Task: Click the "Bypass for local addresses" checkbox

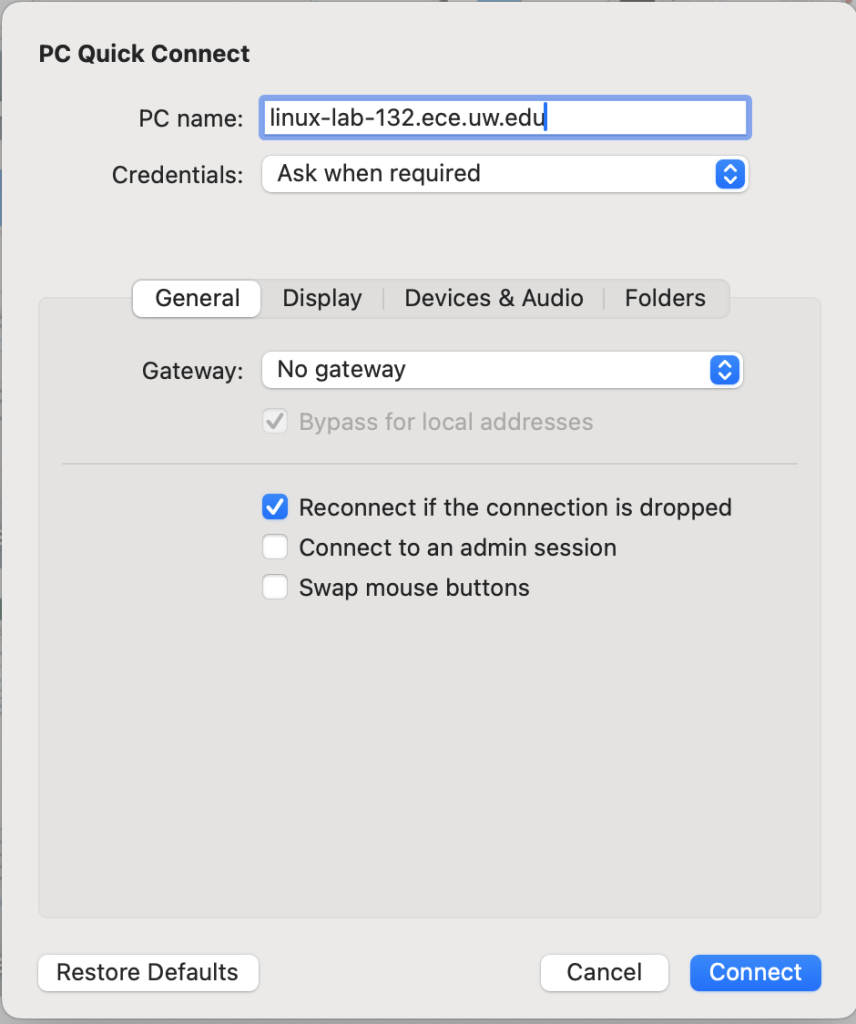Action: click(275, 421)
